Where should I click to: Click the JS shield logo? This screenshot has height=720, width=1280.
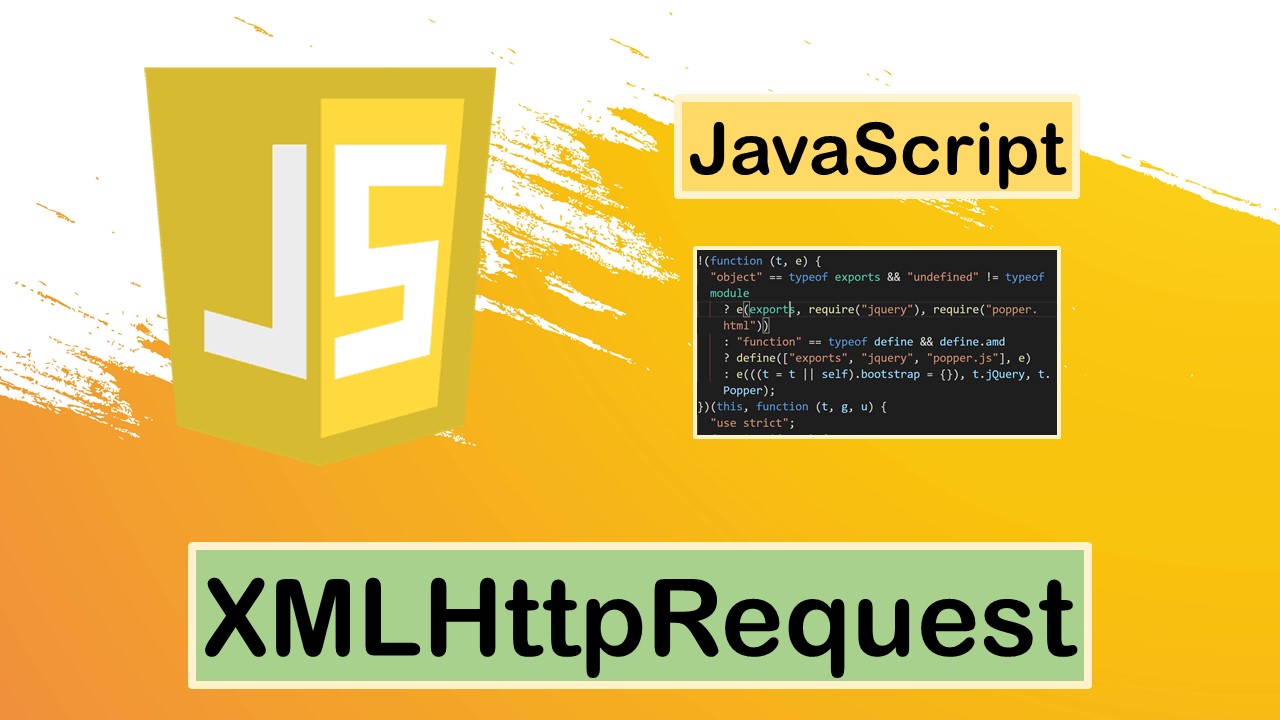click(x=320, y=265)
